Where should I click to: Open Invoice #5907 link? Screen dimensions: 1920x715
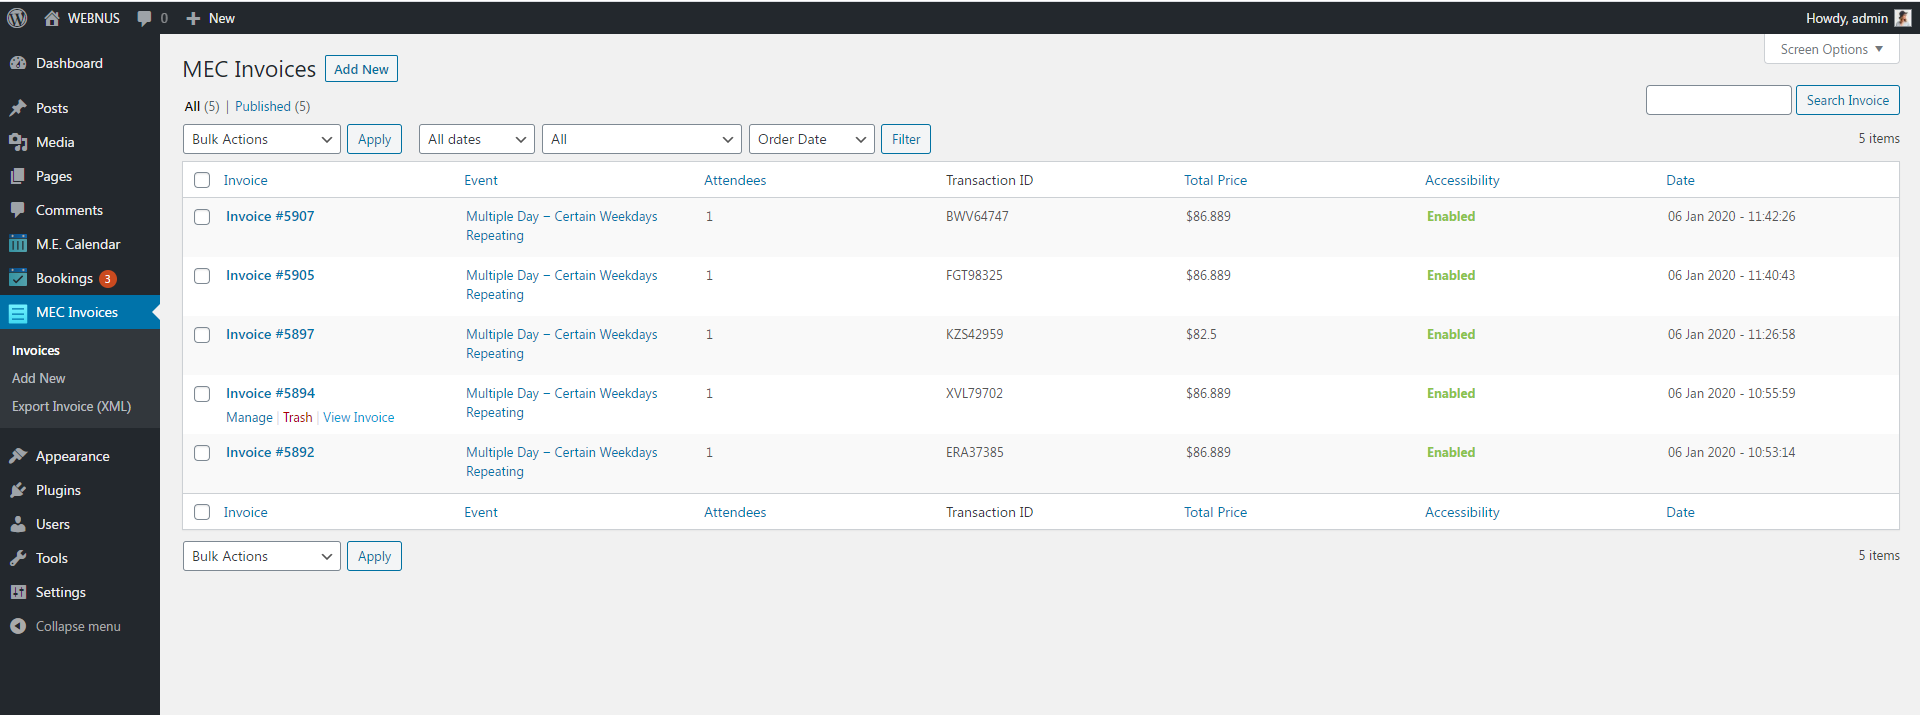tap(270, 216)
